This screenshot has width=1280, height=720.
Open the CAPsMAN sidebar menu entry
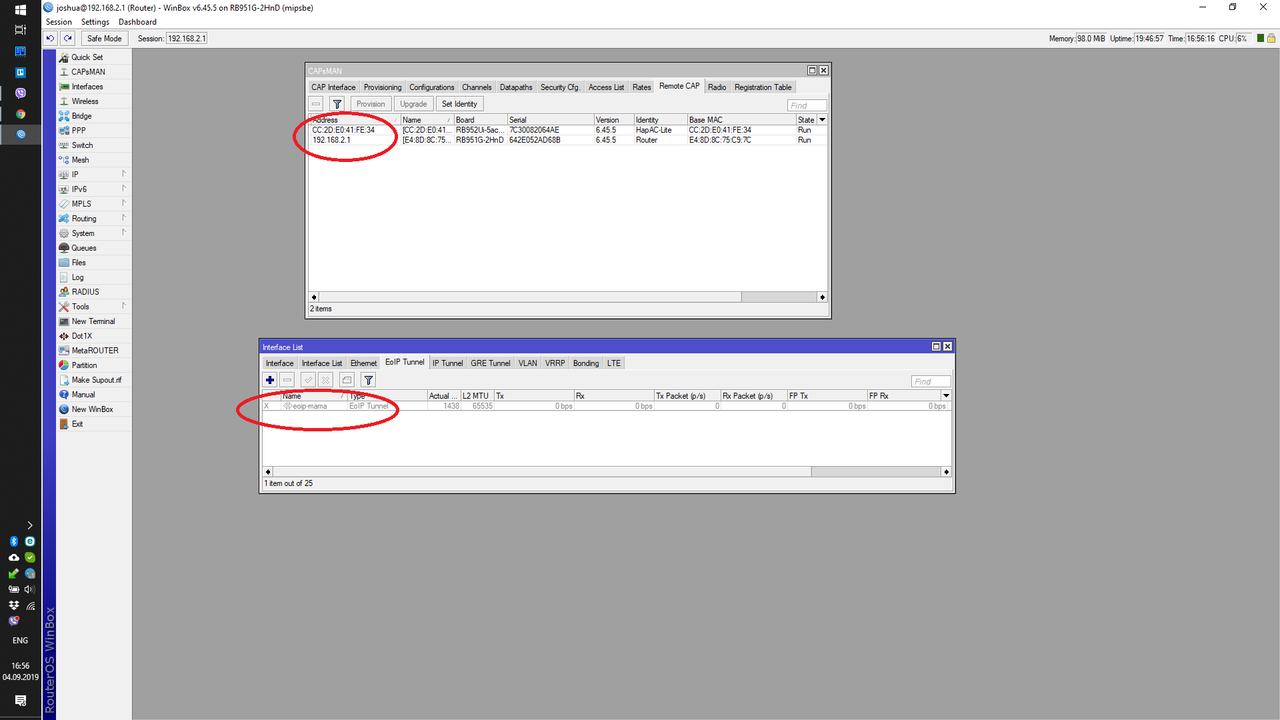pos(88,72)
